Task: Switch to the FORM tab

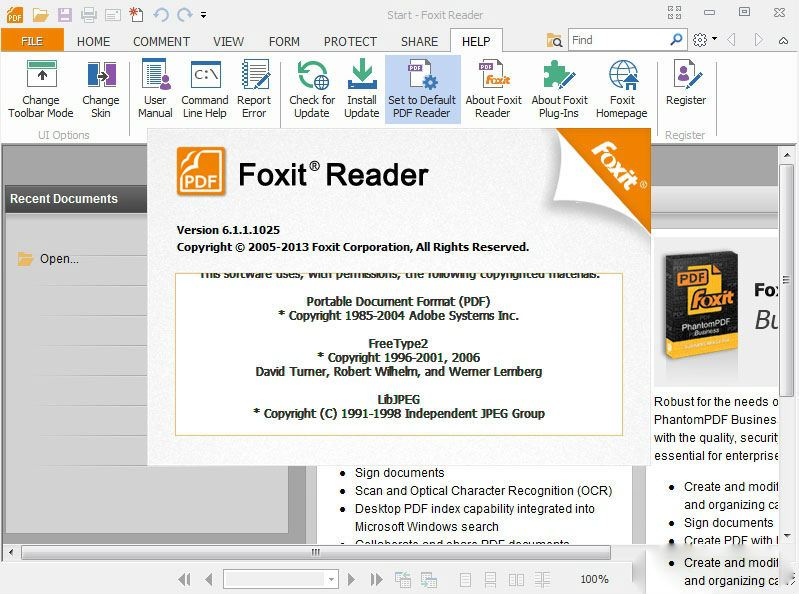Action: click(x=284, y=41)
